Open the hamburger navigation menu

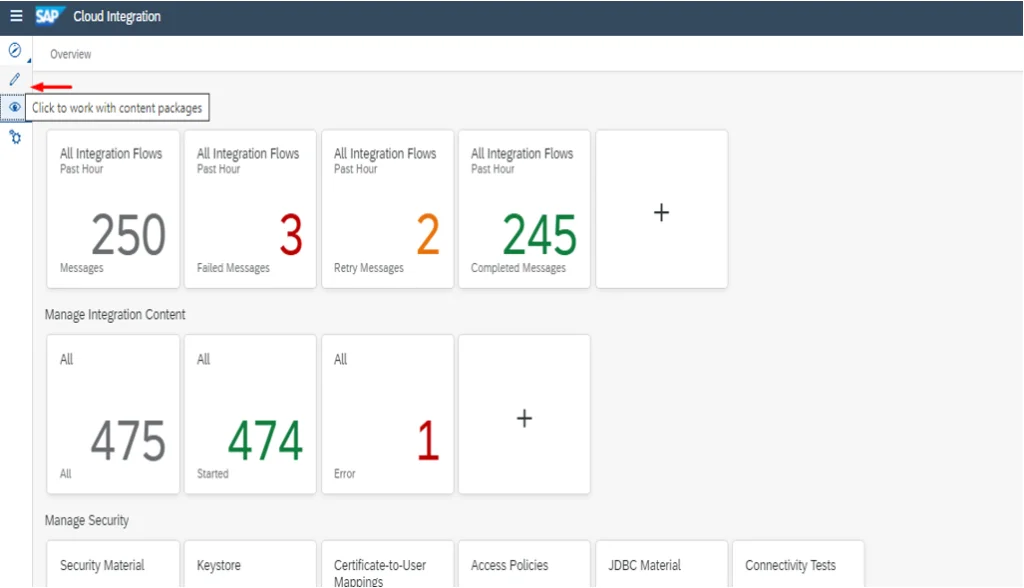[x=16, y=17]
